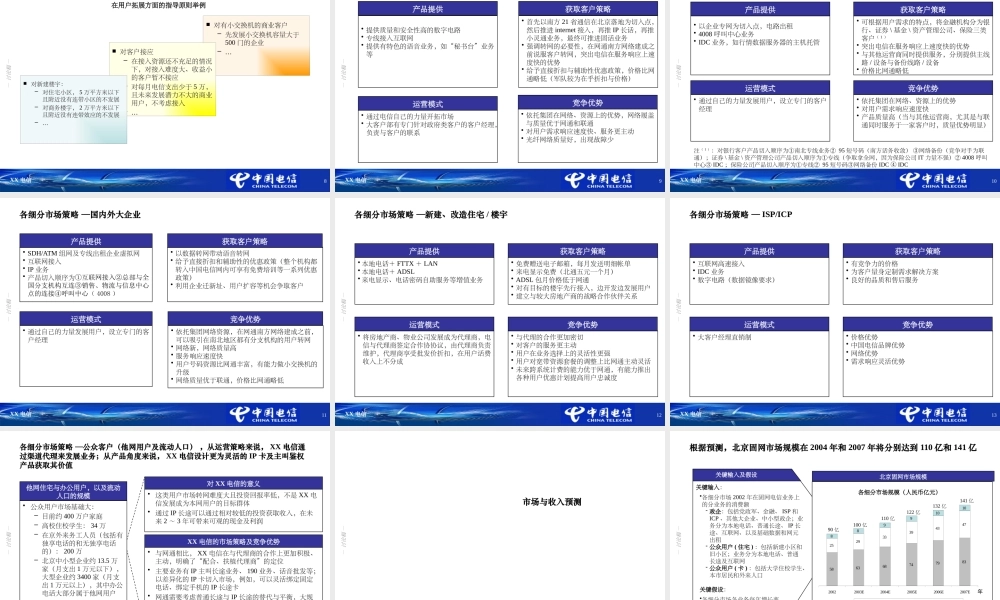This screenshot has height=600, width=1000.
Task: Open the ISP/ICP market strategy slide
Action: click(x=835, y=311)
